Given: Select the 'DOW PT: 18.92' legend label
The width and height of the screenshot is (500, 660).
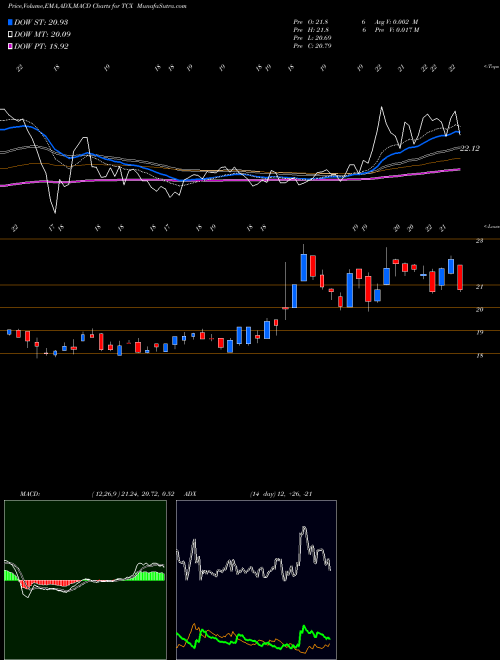Looking at the screenshot, I should click(x=41, y=46).
